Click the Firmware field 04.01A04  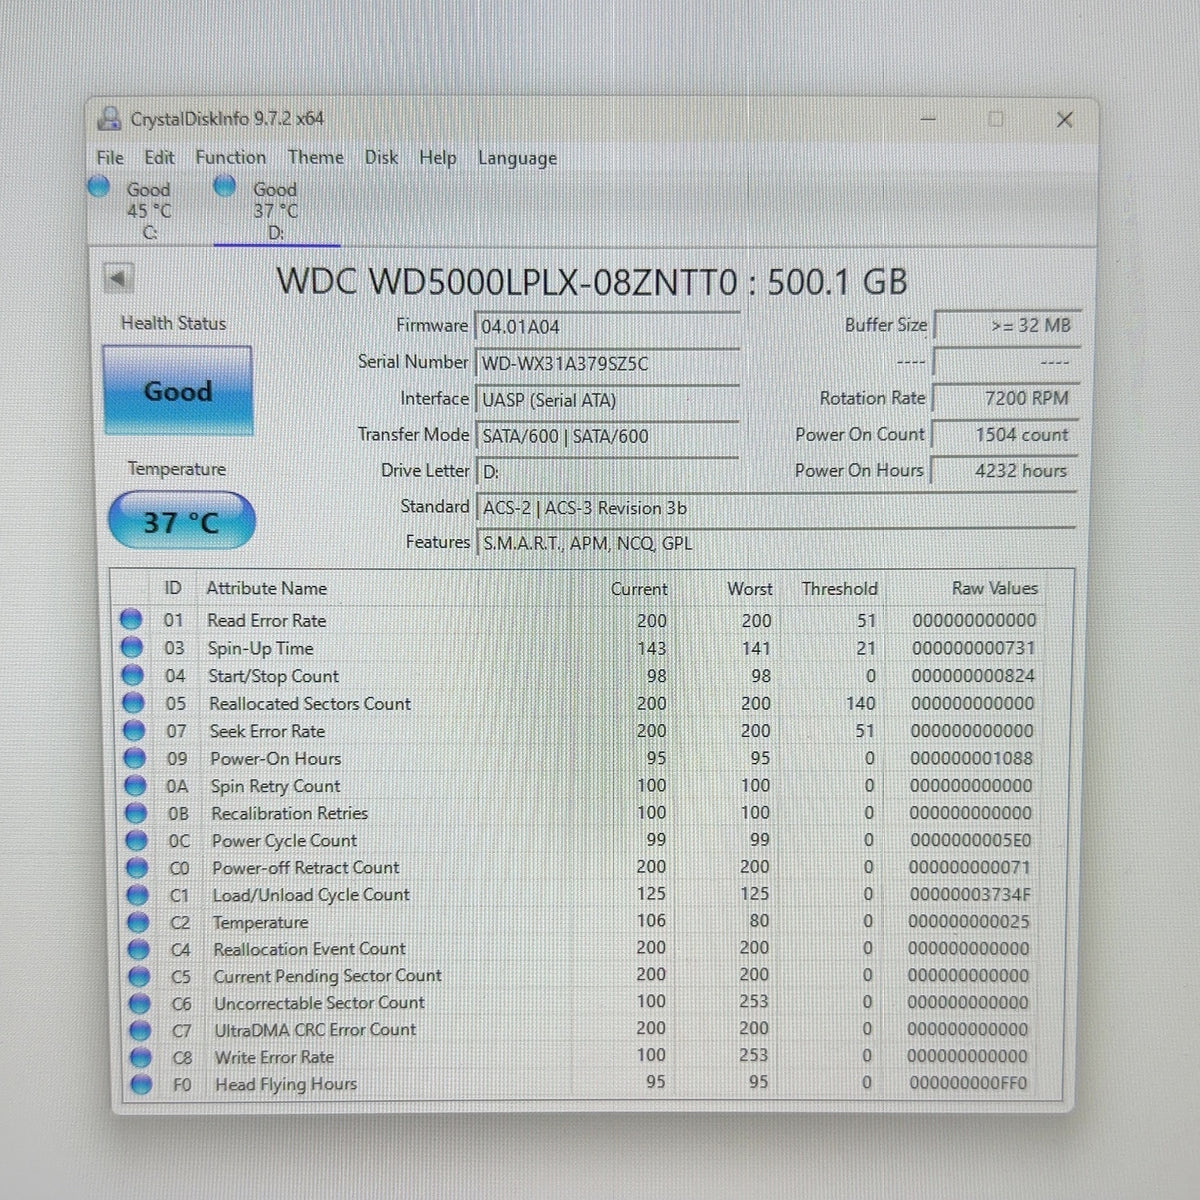click(608, 327)
